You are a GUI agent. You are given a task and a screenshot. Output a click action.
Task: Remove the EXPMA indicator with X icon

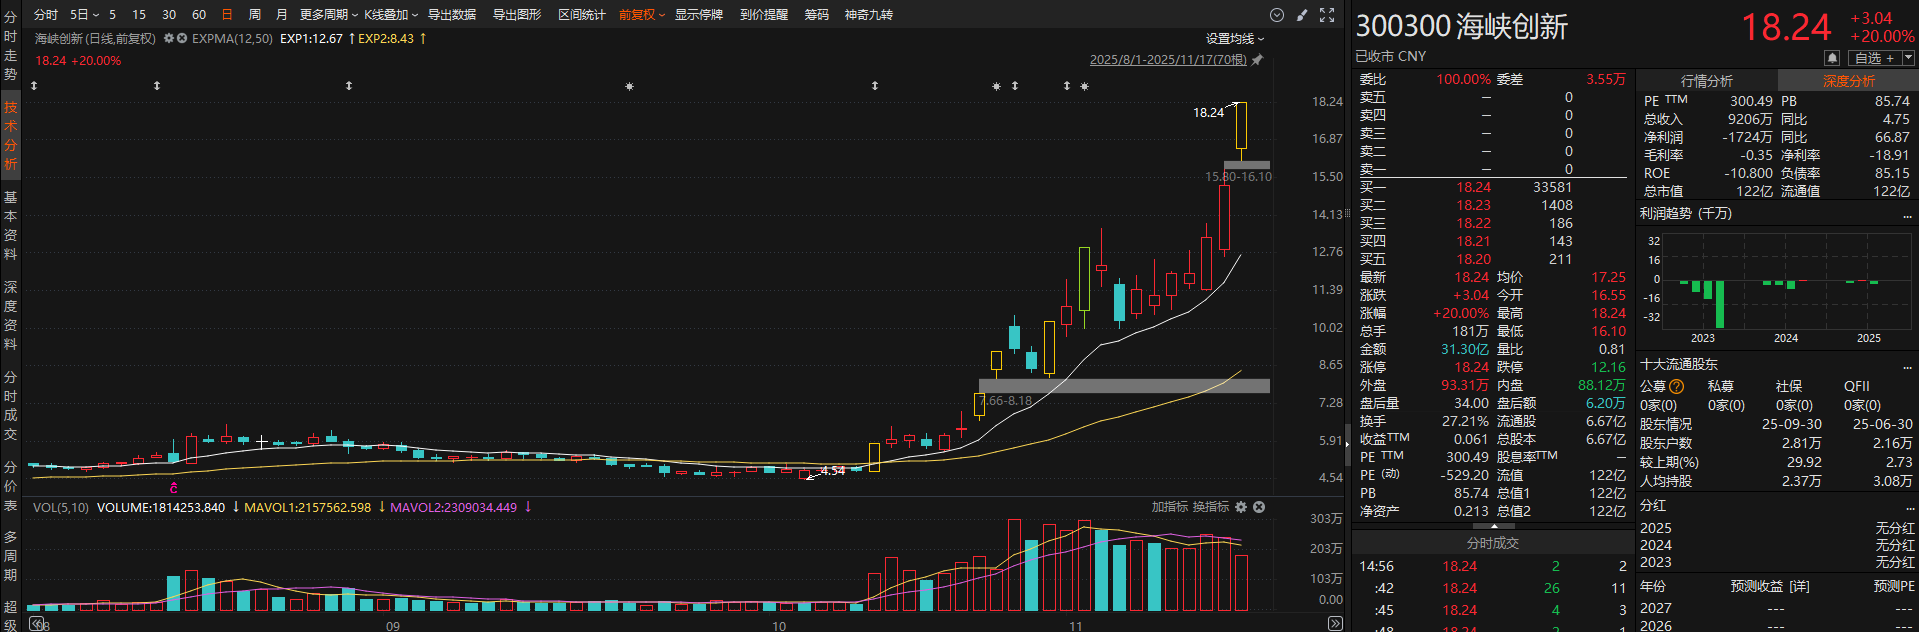[x=182, y=38]
